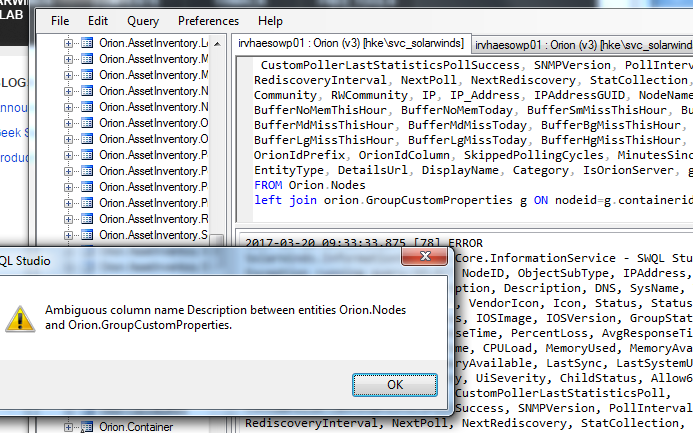Click OK in the ambiguous column dialog
The width and height of the screenshot is (693, 433).
coord(395,385)
